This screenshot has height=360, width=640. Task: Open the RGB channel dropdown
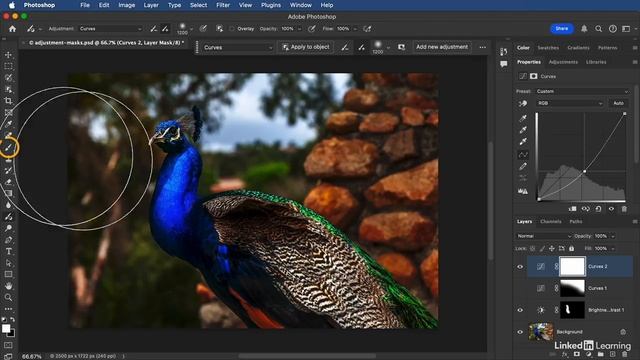(x=569, y=104)
